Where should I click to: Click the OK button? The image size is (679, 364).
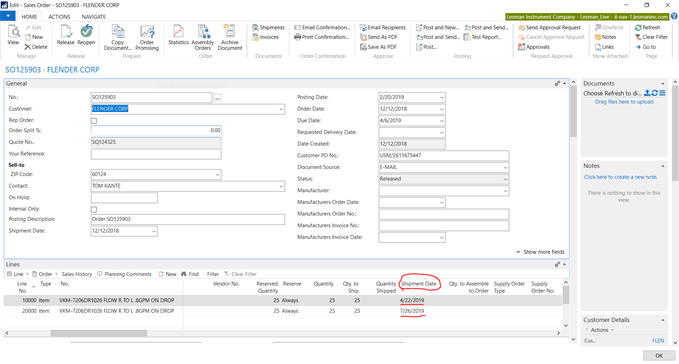pyautogui.click(x=659, y=355)
